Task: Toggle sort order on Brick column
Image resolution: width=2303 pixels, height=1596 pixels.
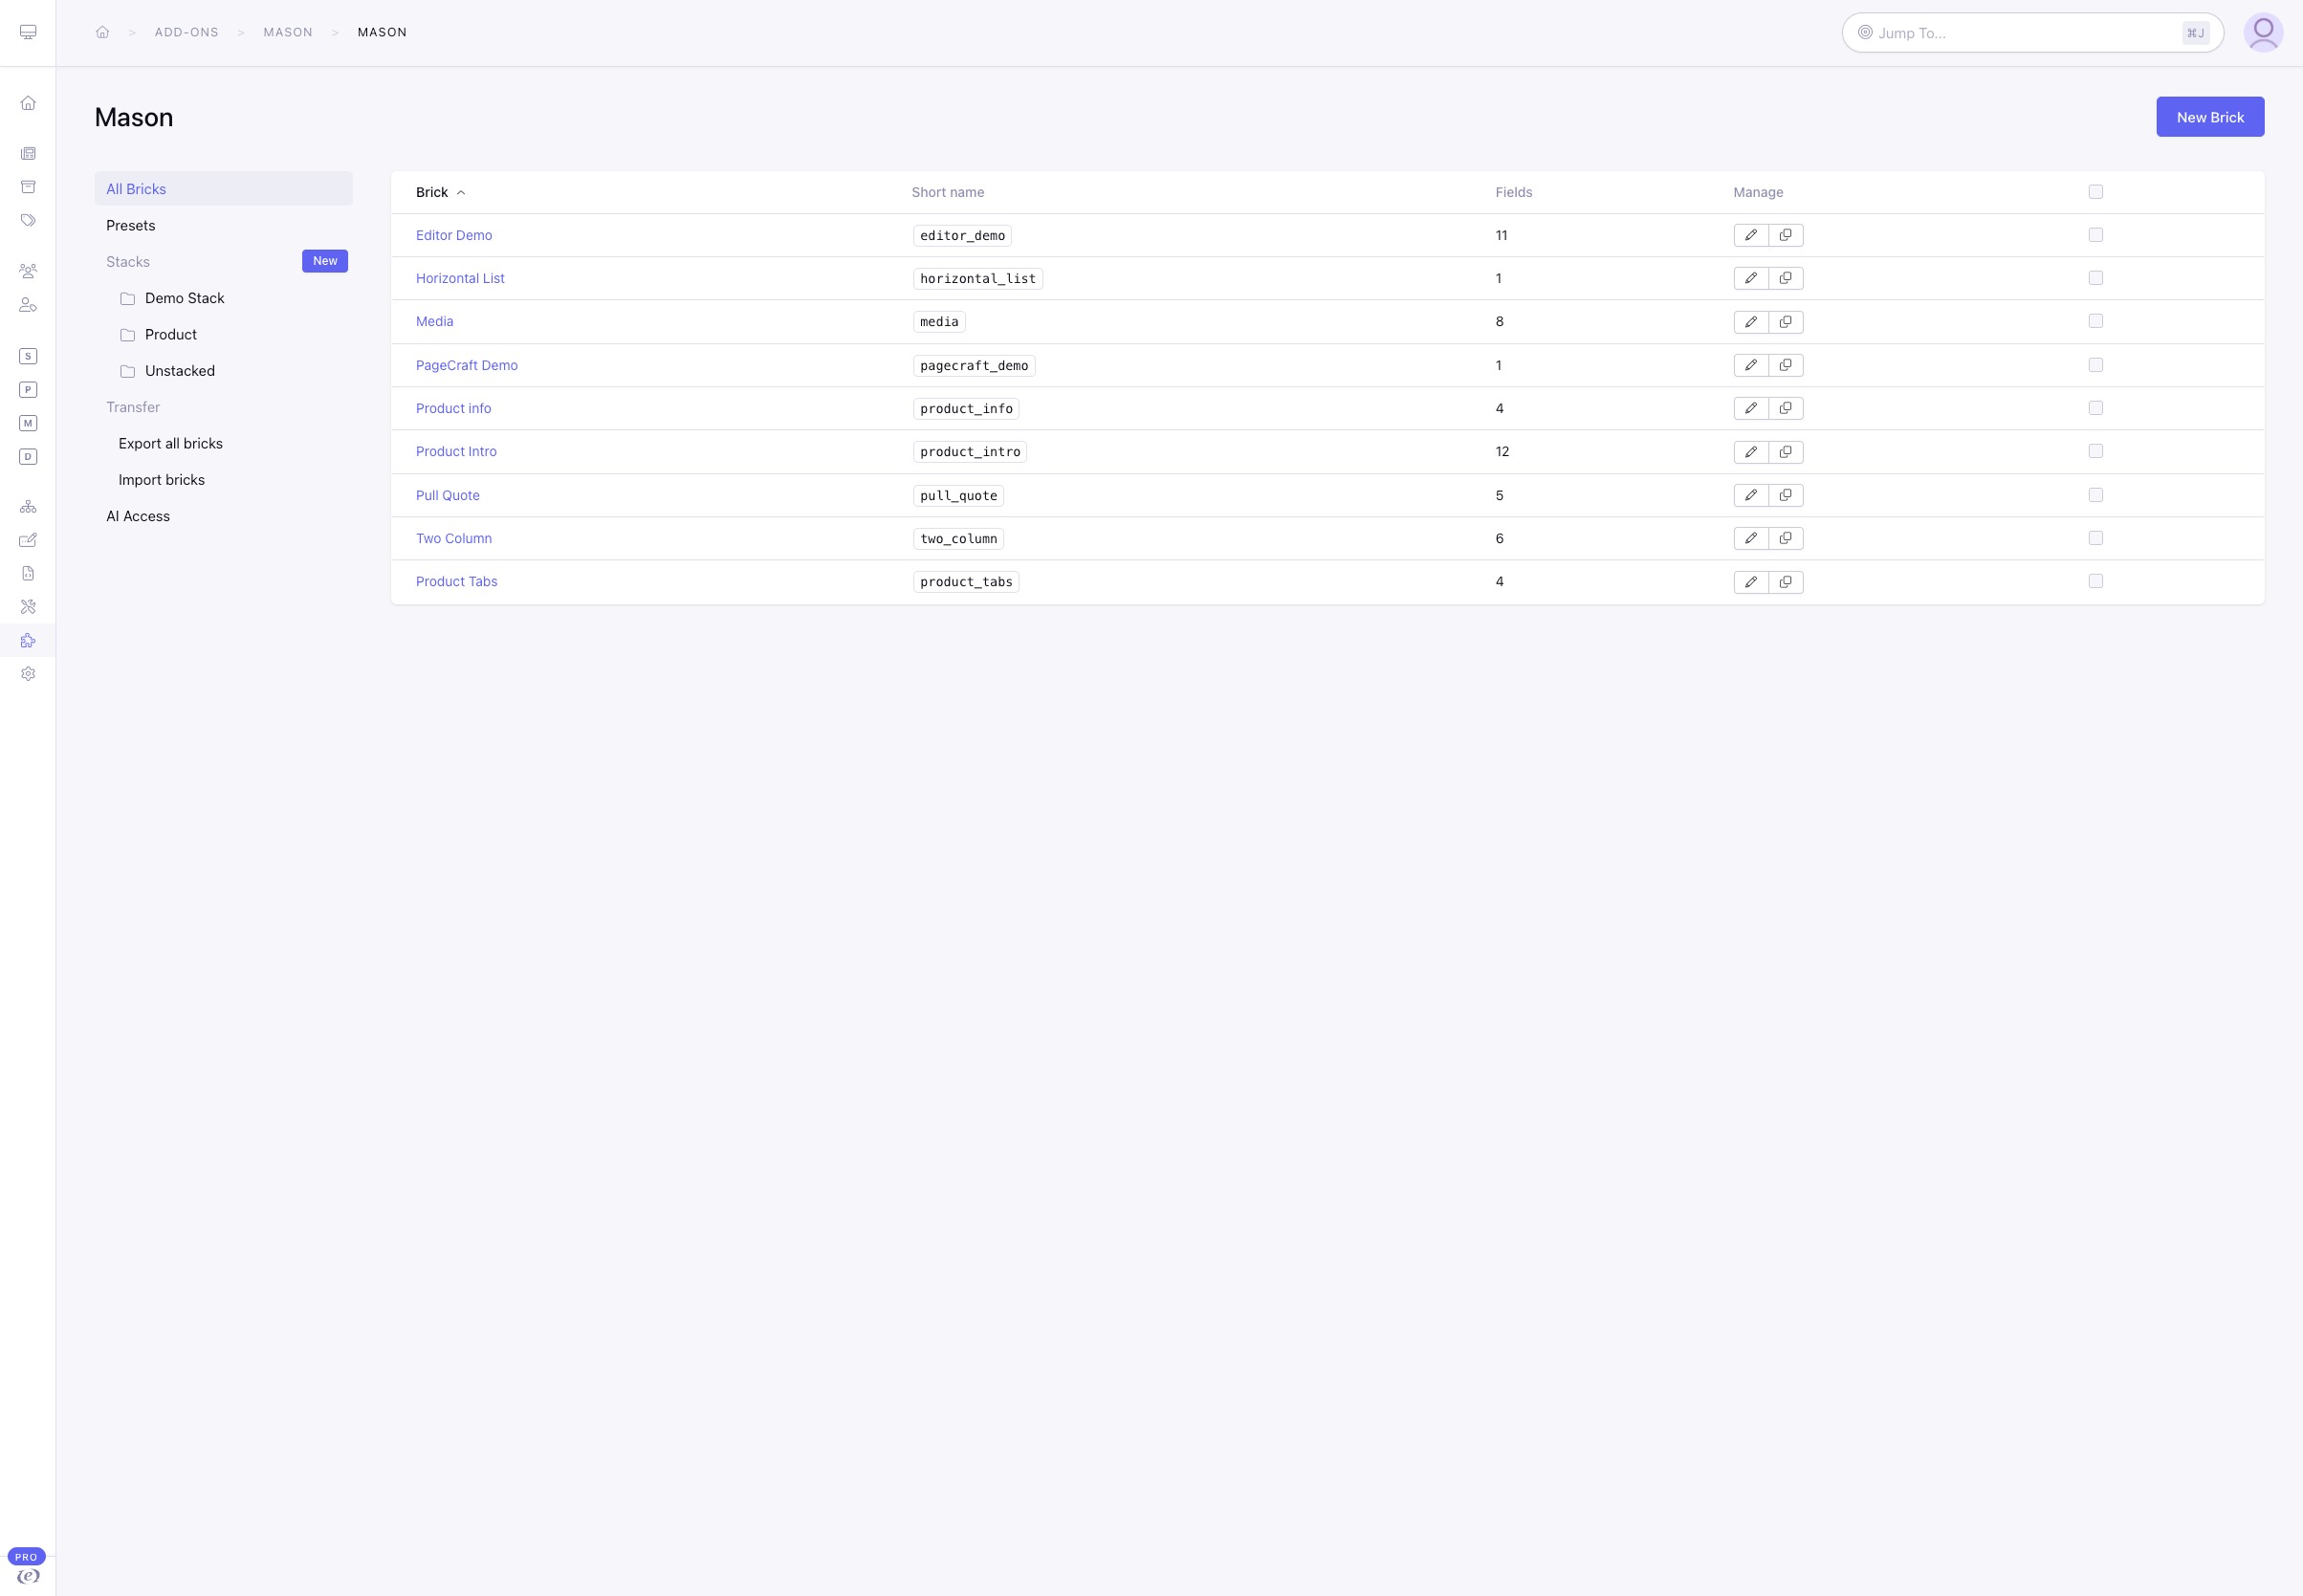Action: pos(440,192)
